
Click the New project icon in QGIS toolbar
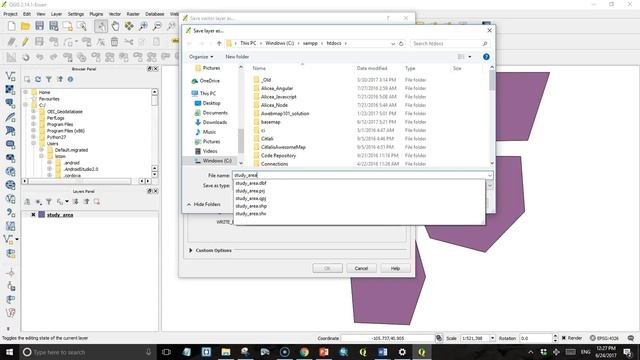[x=11, y=27]
